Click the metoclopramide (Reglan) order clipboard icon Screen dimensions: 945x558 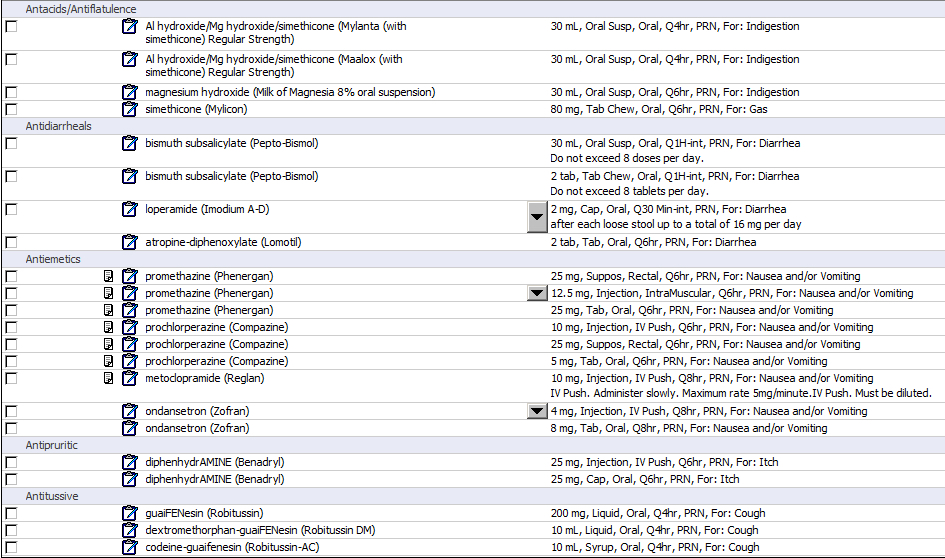130,378
